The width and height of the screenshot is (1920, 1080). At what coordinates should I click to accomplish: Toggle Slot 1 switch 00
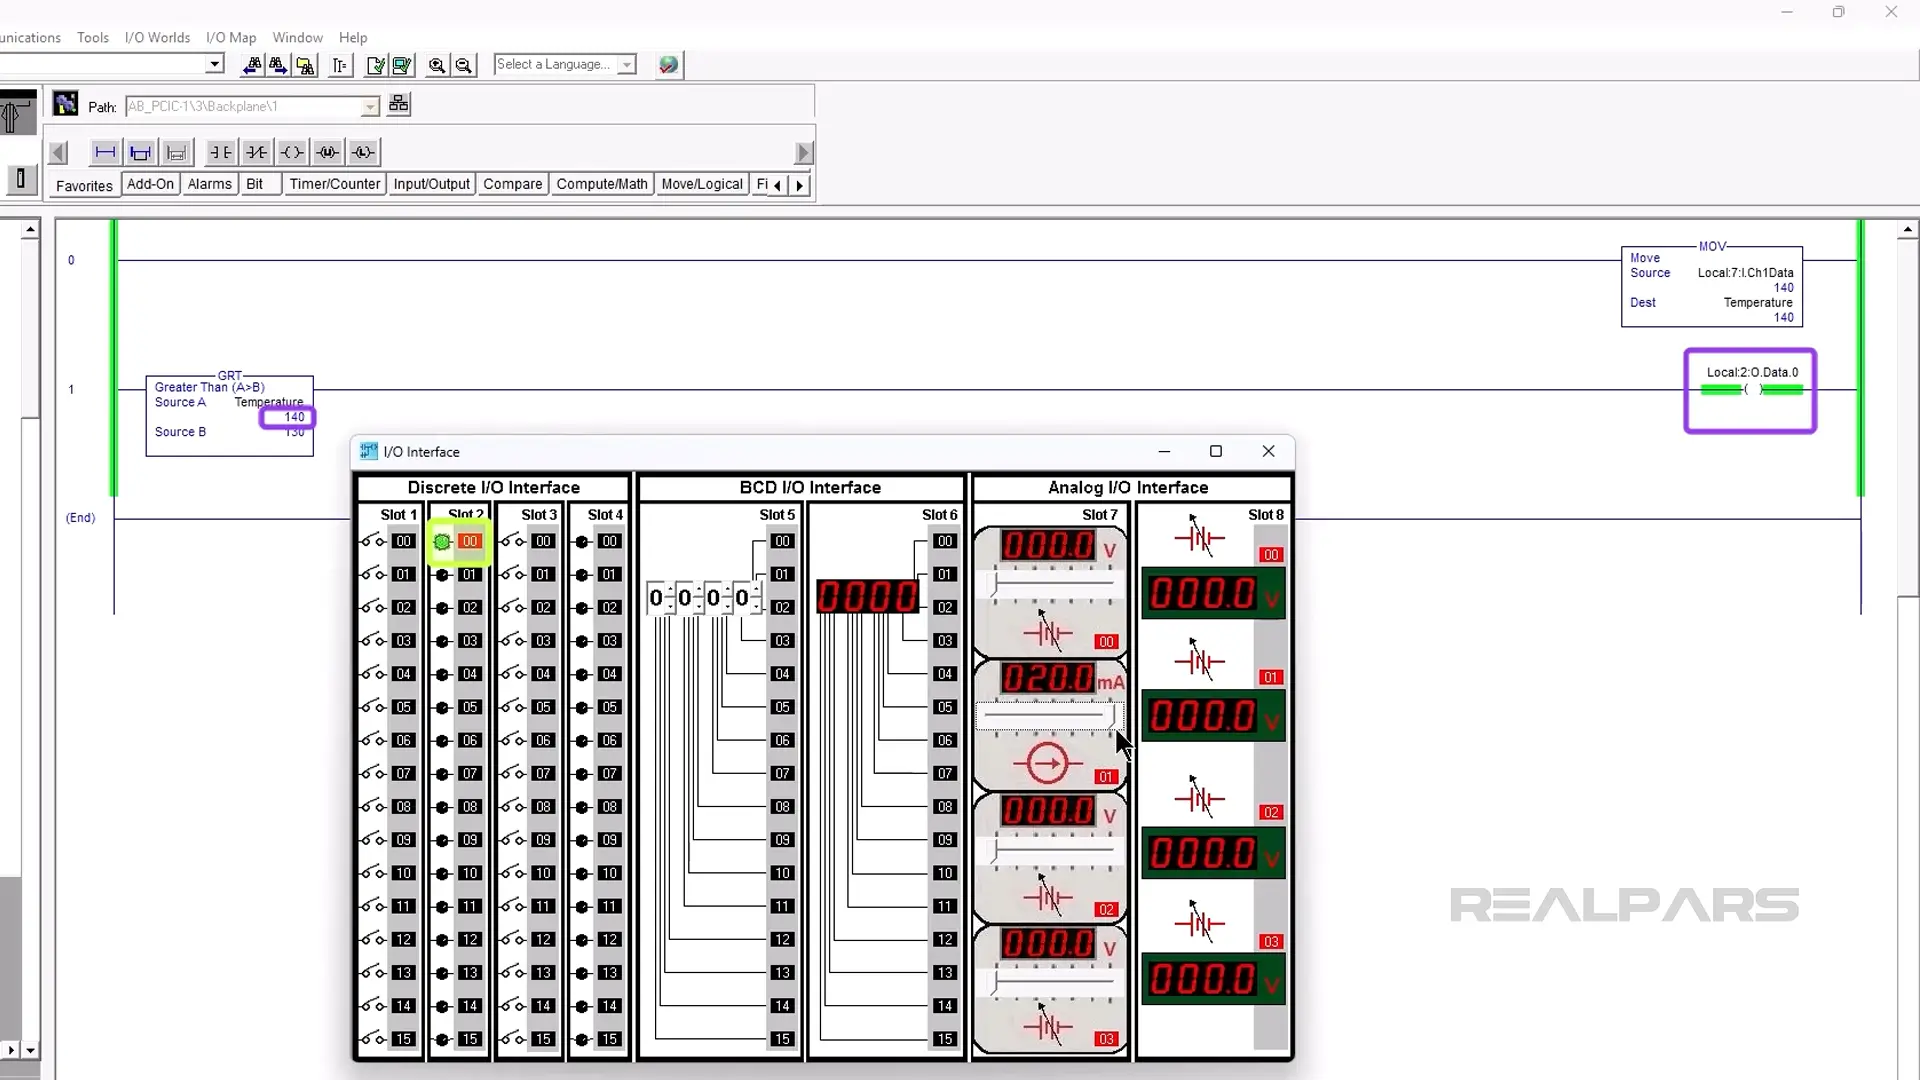click(x=373, y=541)
